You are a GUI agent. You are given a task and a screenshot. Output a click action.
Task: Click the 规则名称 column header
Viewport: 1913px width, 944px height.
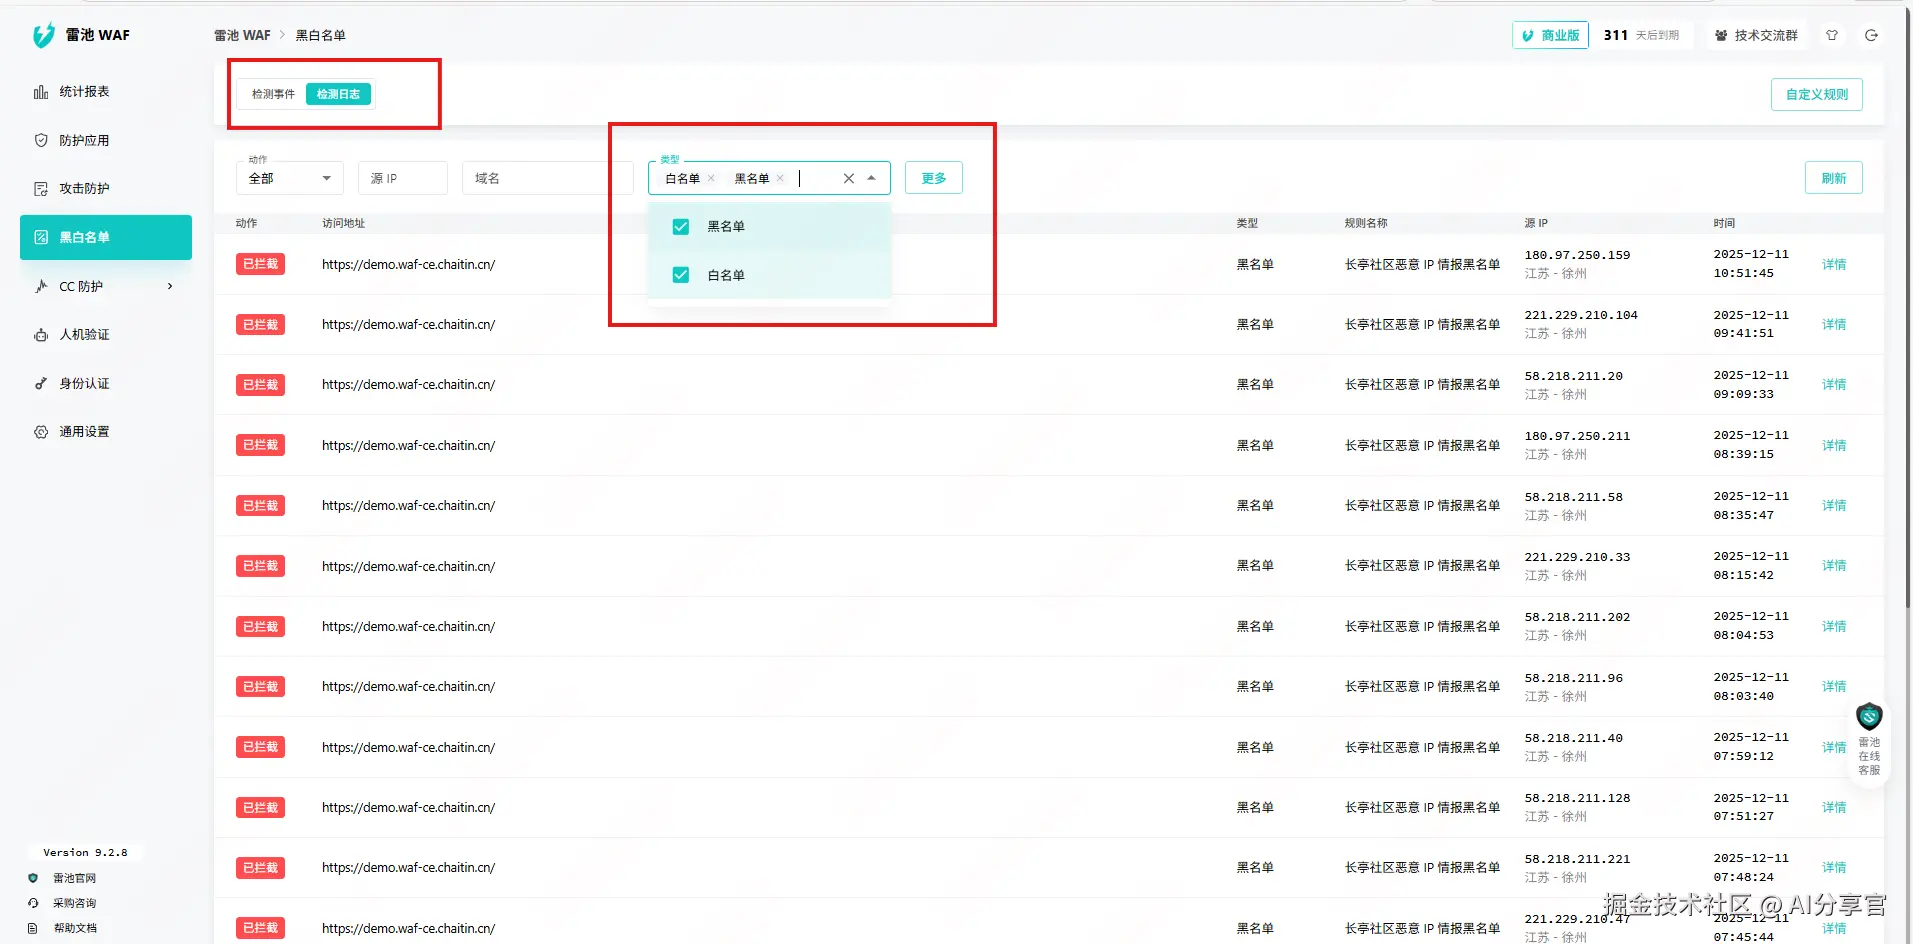(x=1365, y=224)
